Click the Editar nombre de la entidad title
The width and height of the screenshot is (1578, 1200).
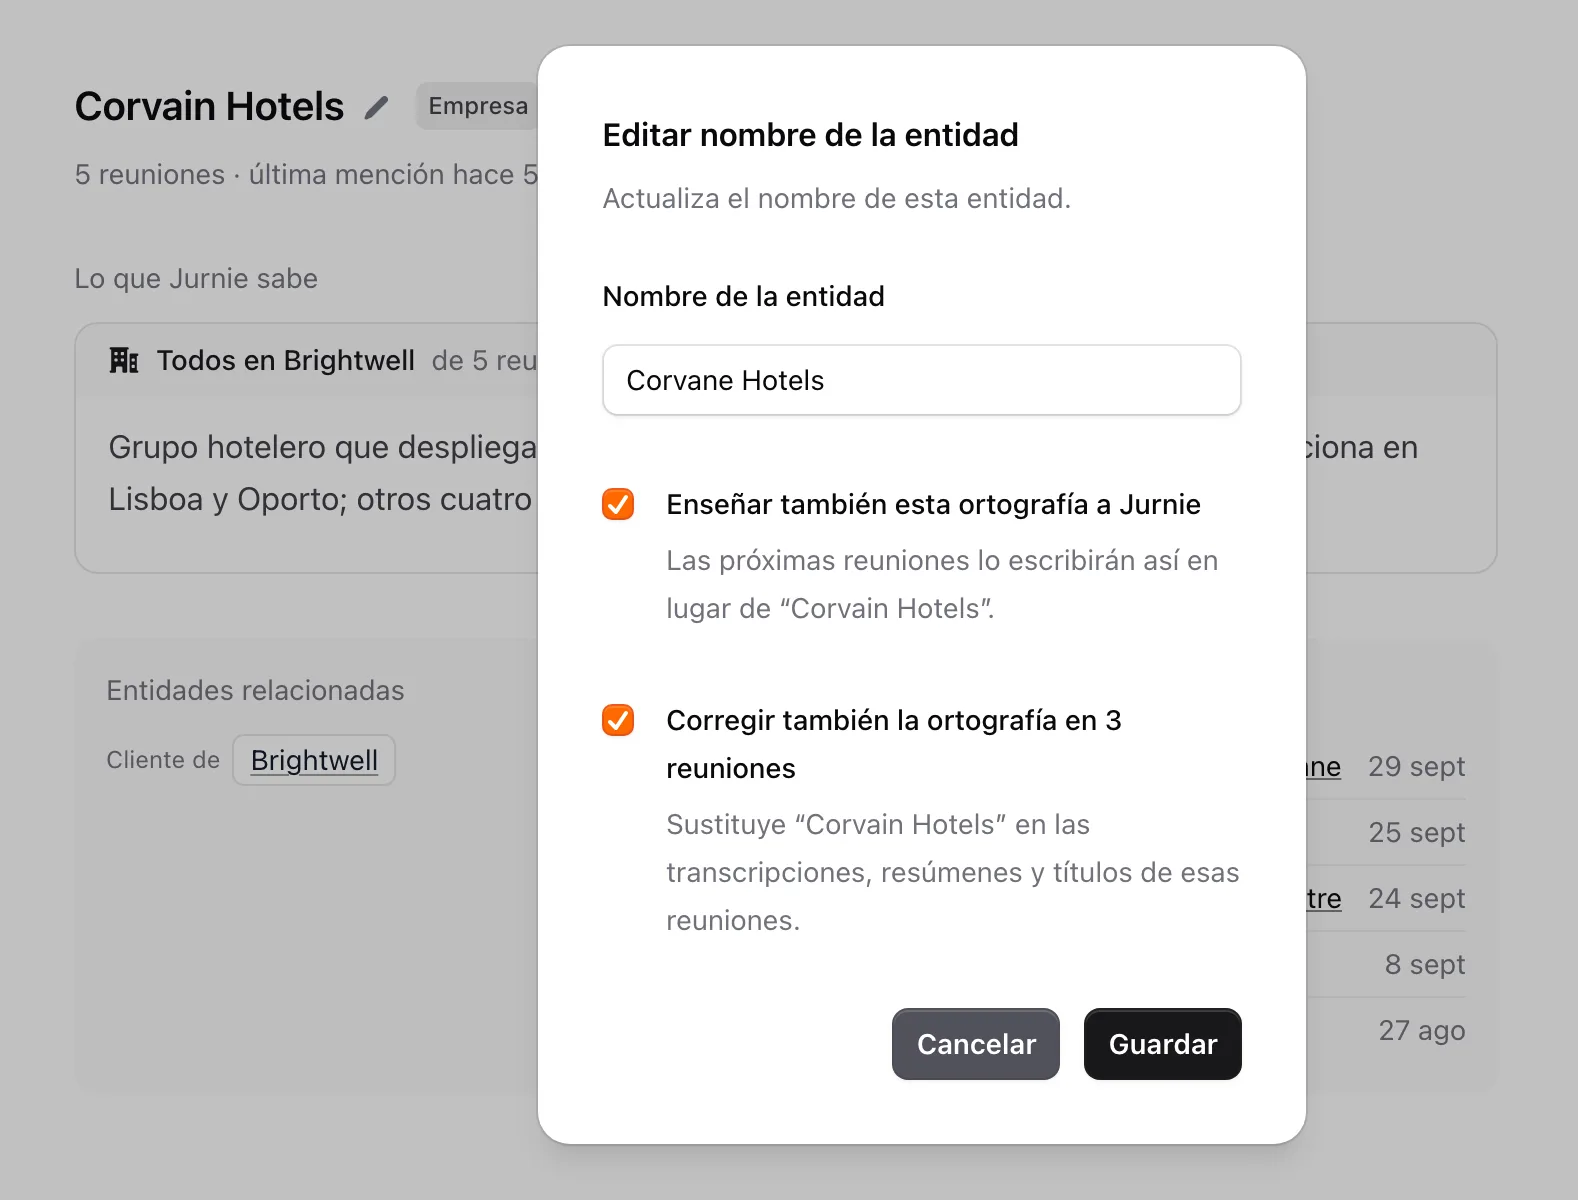pyautogui.click(x=810, y=134)
